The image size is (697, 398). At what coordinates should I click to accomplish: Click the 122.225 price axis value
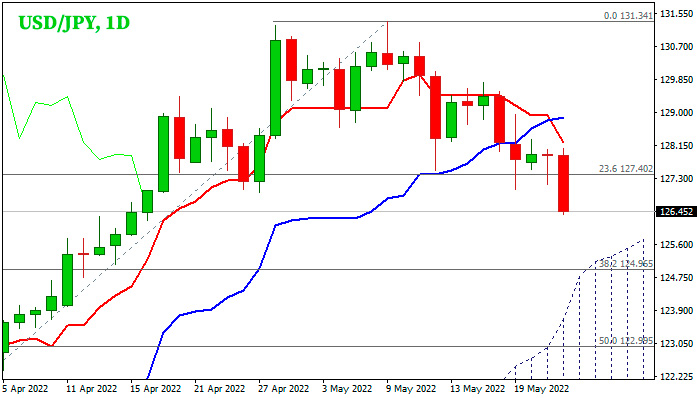677,376
